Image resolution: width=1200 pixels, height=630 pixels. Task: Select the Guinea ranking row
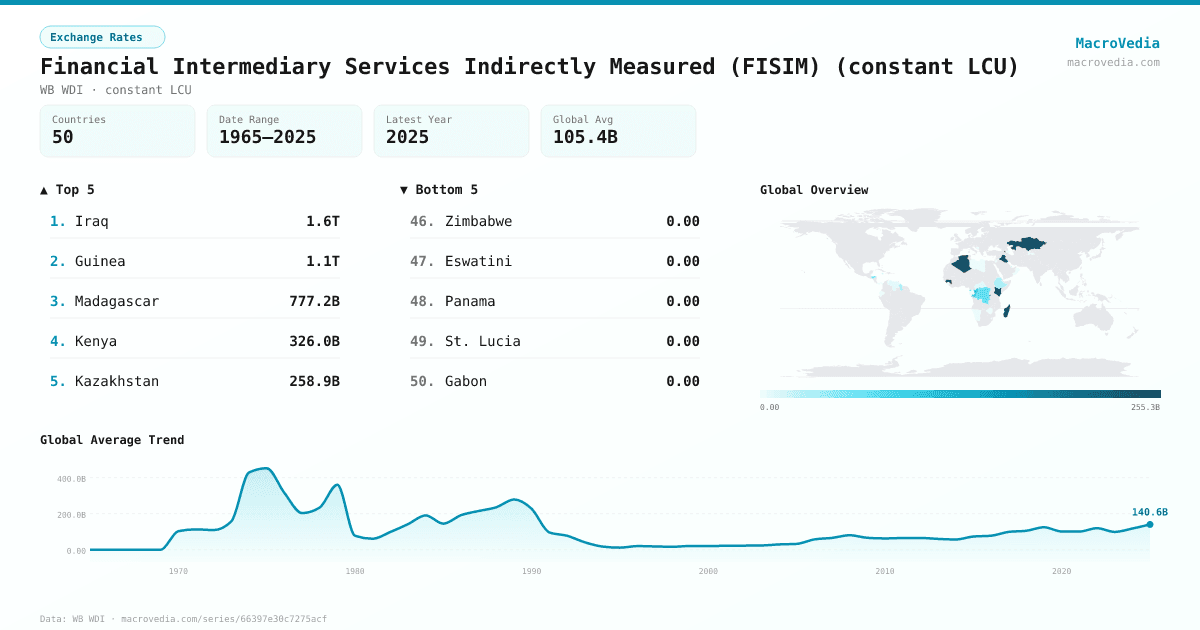[195, 261]
